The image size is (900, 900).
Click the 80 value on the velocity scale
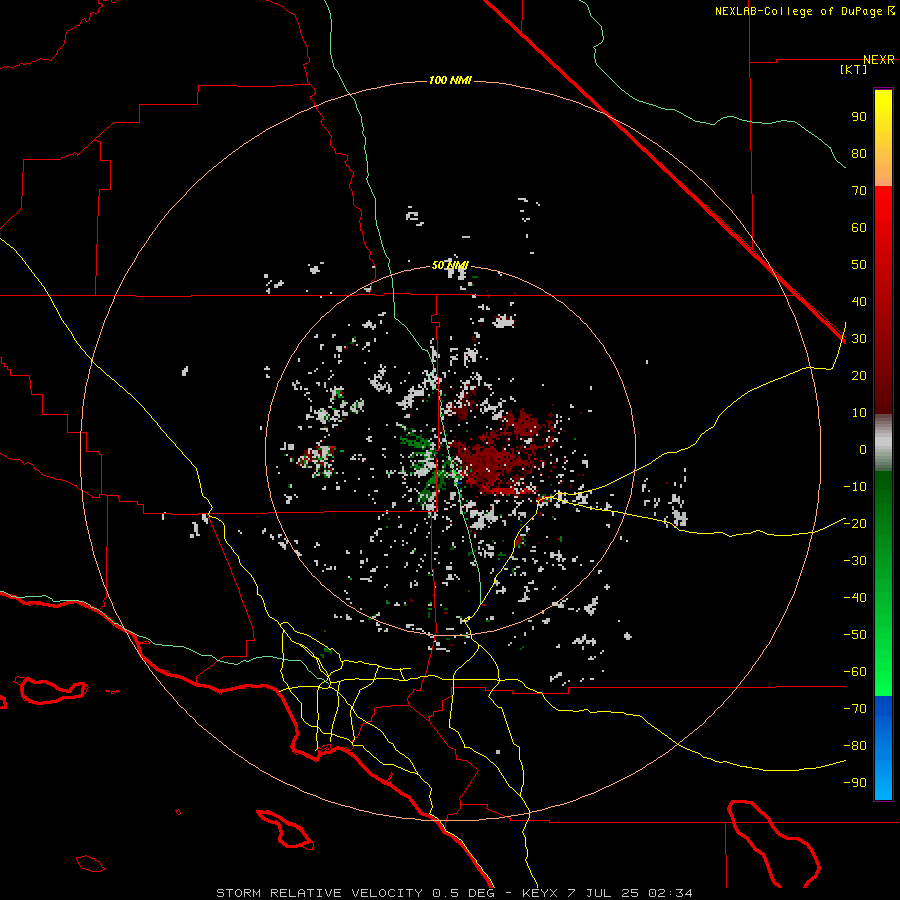click(x=859, y=154)
